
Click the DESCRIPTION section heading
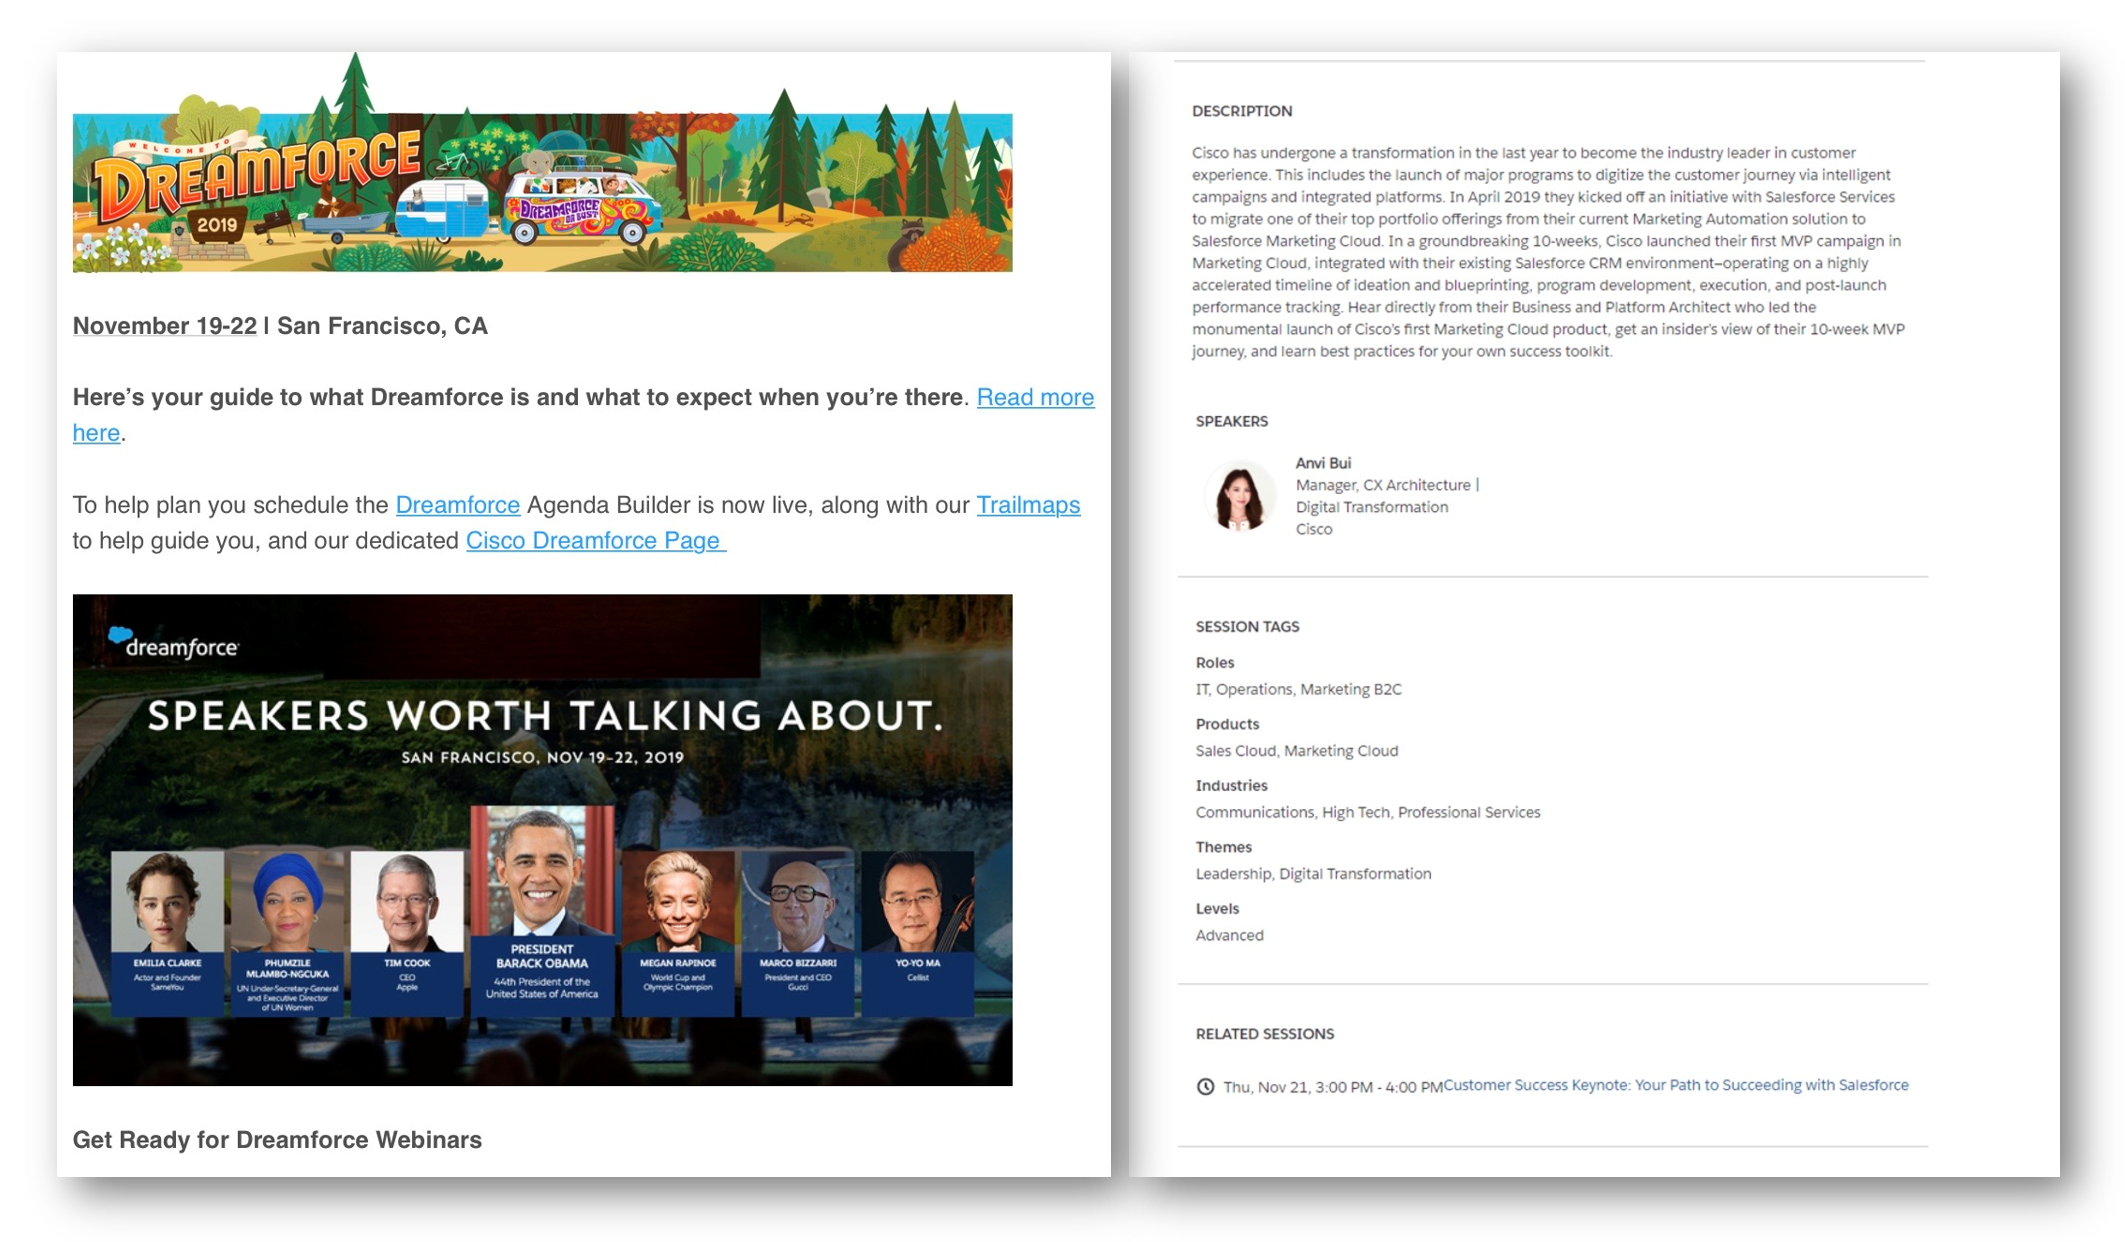point(1242,111)
